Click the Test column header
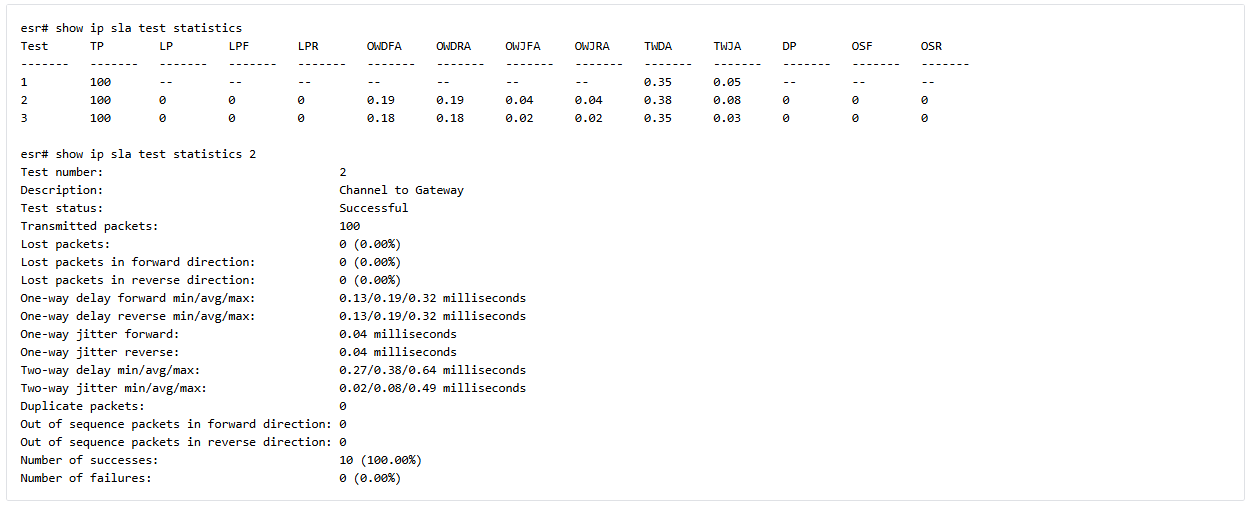 (x=34, y=46)
